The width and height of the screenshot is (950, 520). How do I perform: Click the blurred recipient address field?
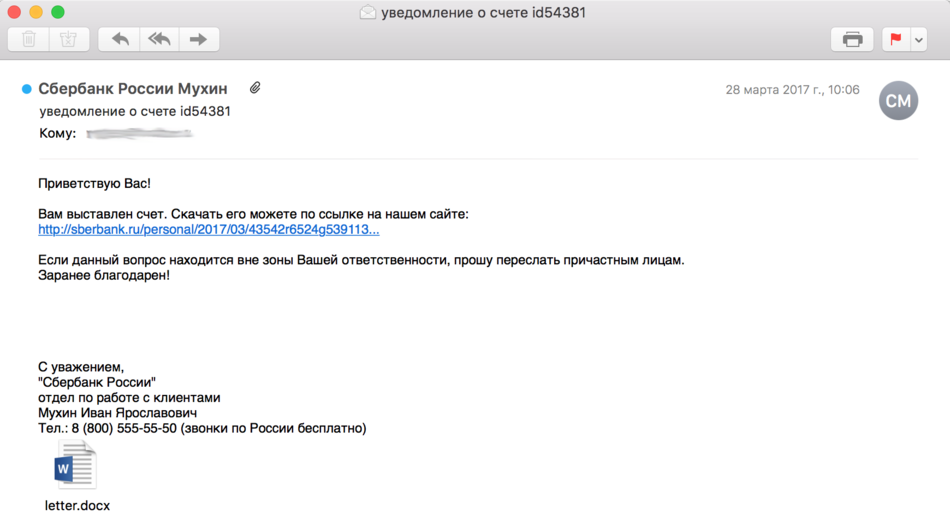point(139,133)
